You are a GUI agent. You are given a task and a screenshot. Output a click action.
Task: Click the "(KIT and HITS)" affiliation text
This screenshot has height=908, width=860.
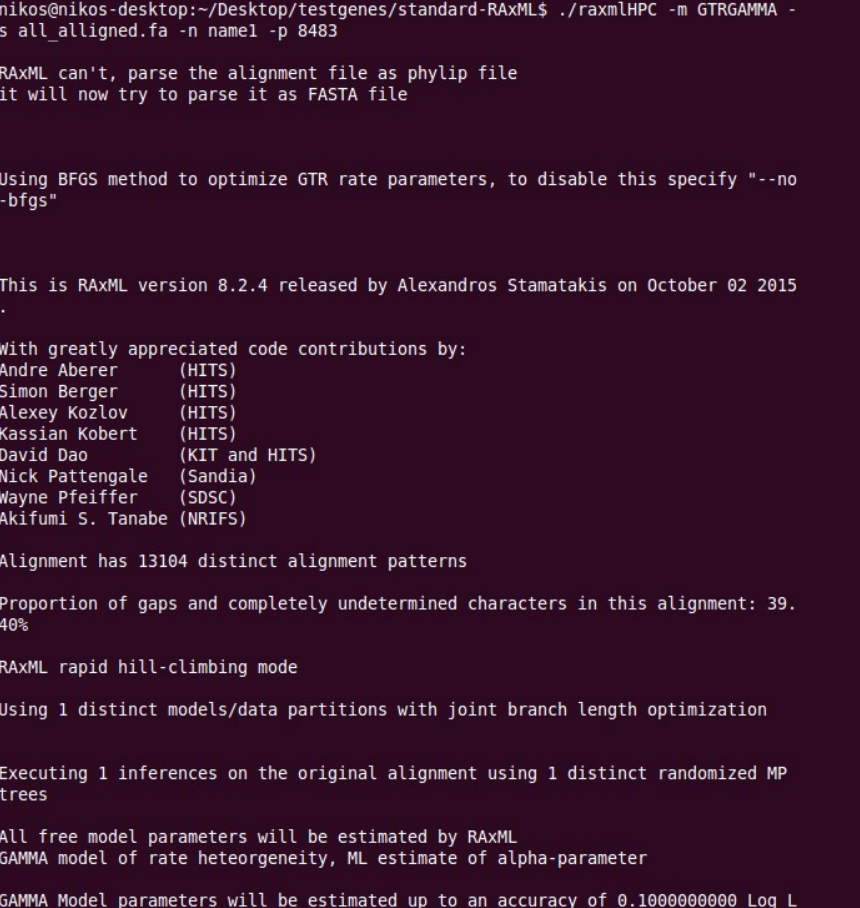[247, 455]
